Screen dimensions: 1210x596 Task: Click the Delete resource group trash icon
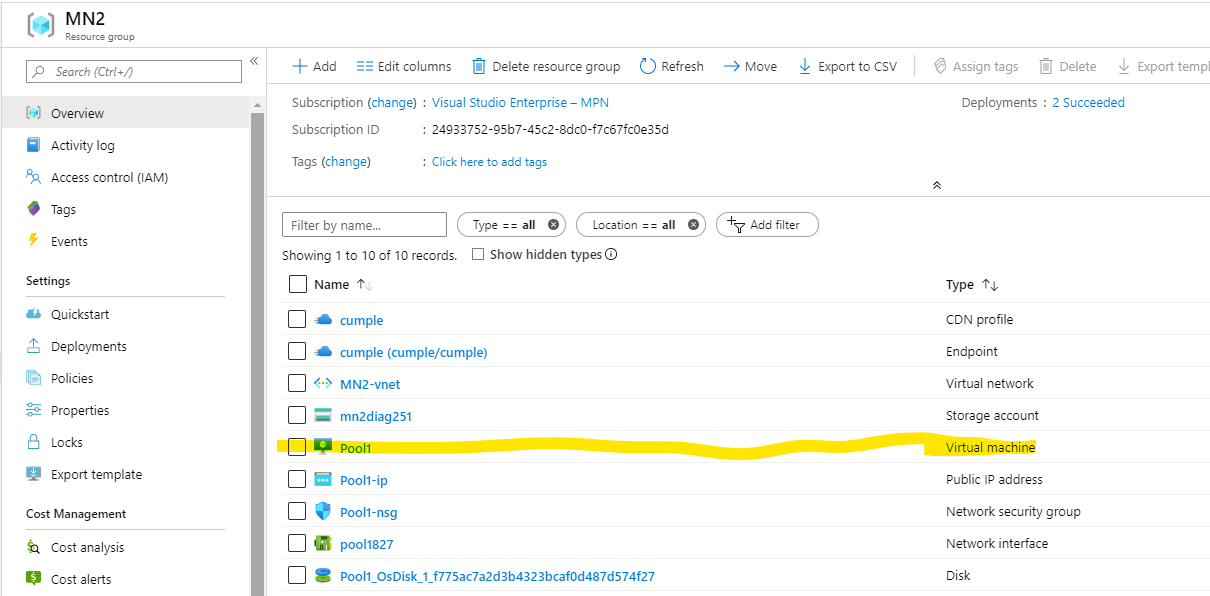(479, 66)
